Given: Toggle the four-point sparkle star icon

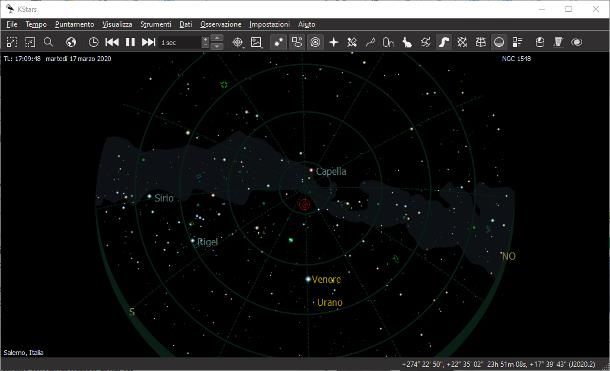Looking at the screenshot, I should click(334, 42).
